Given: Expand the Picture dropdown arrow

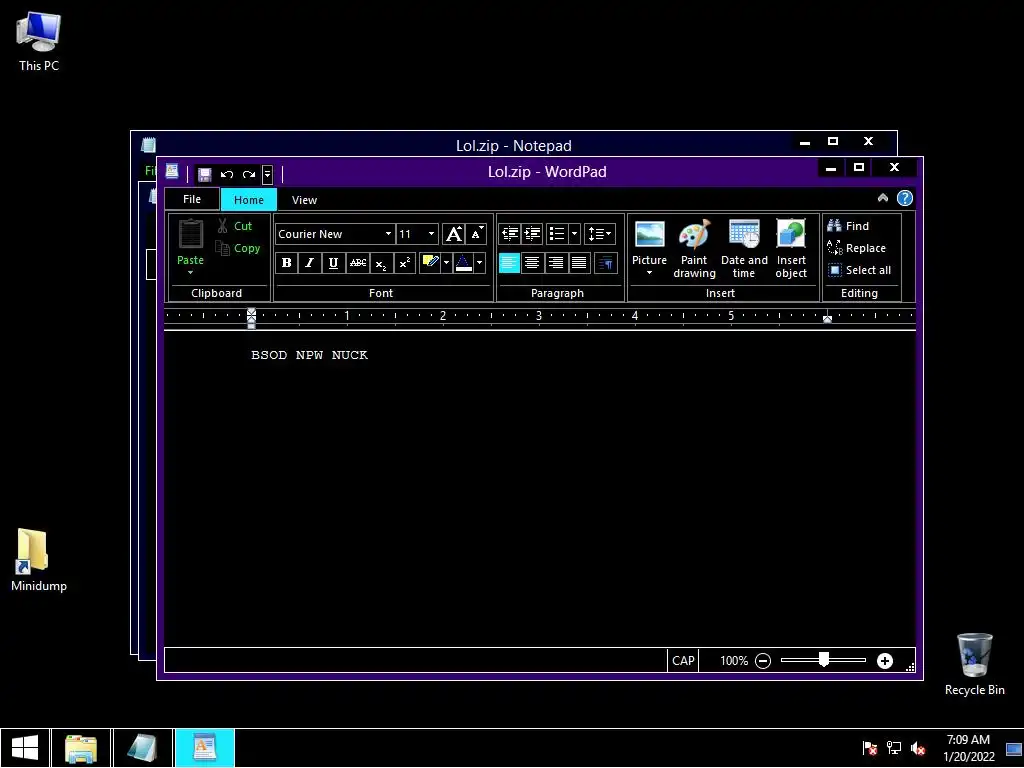Looking at the screenshot, I should (649, 273).
